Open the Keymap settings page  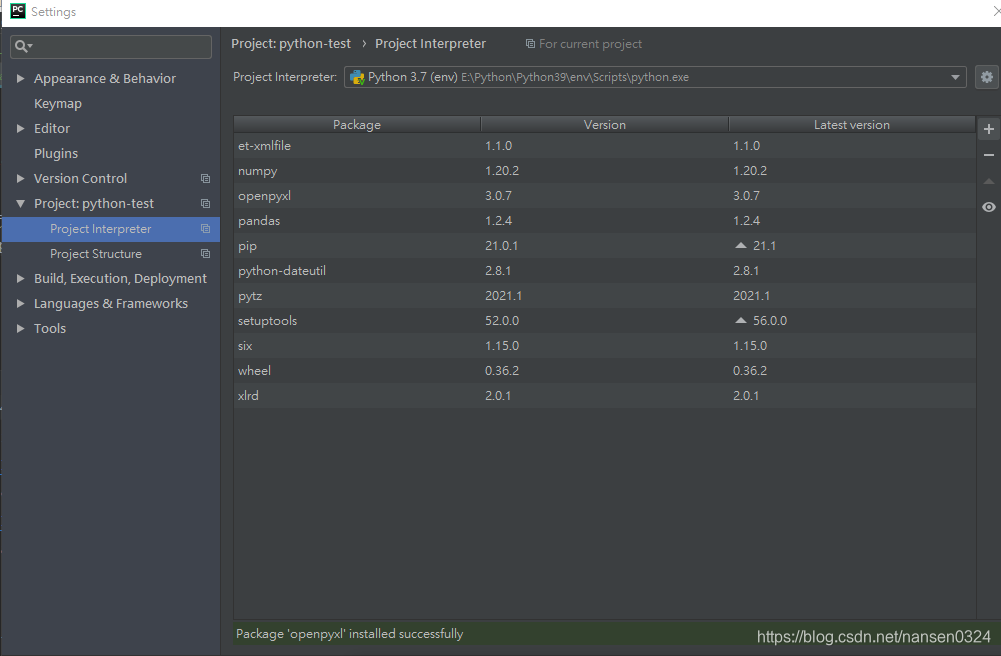[x=57, y=103]
